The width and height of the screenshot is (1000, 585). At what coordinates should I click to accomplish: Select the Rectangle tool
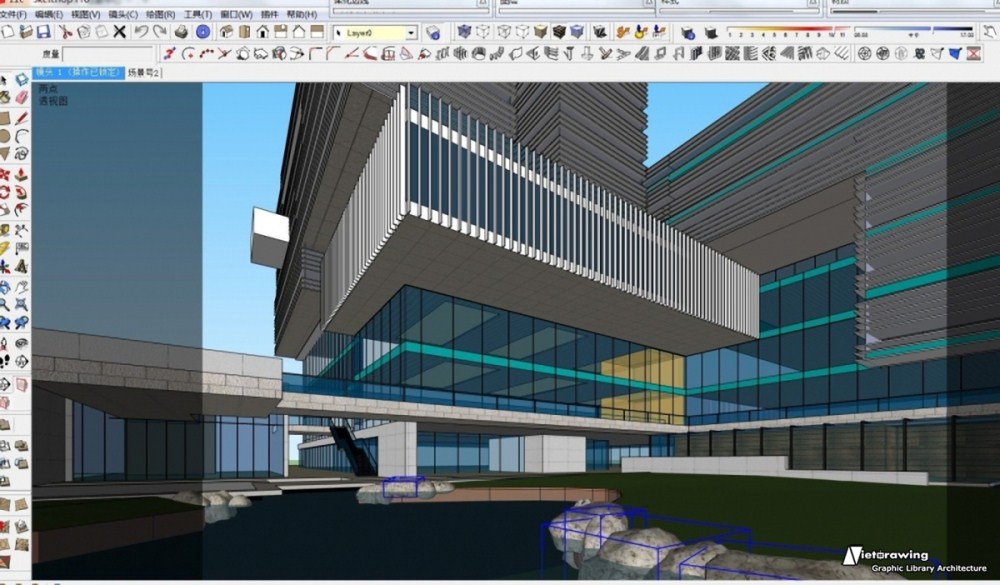tap(5, 119)
